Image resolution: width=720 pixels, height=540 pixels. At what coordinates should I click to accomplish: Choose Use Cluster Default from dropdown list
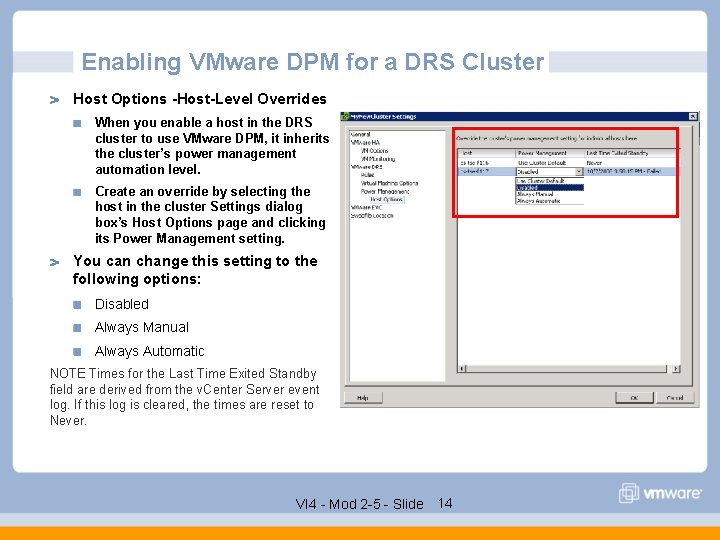click(x=550, y=181)
